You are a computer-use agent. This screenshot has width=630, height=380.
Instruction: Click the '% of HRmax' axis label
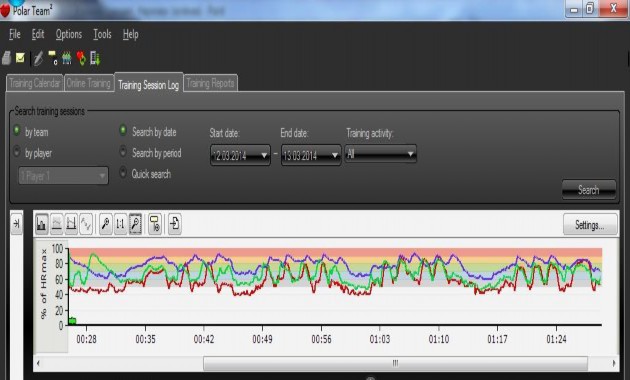click(x=43, y=284)
